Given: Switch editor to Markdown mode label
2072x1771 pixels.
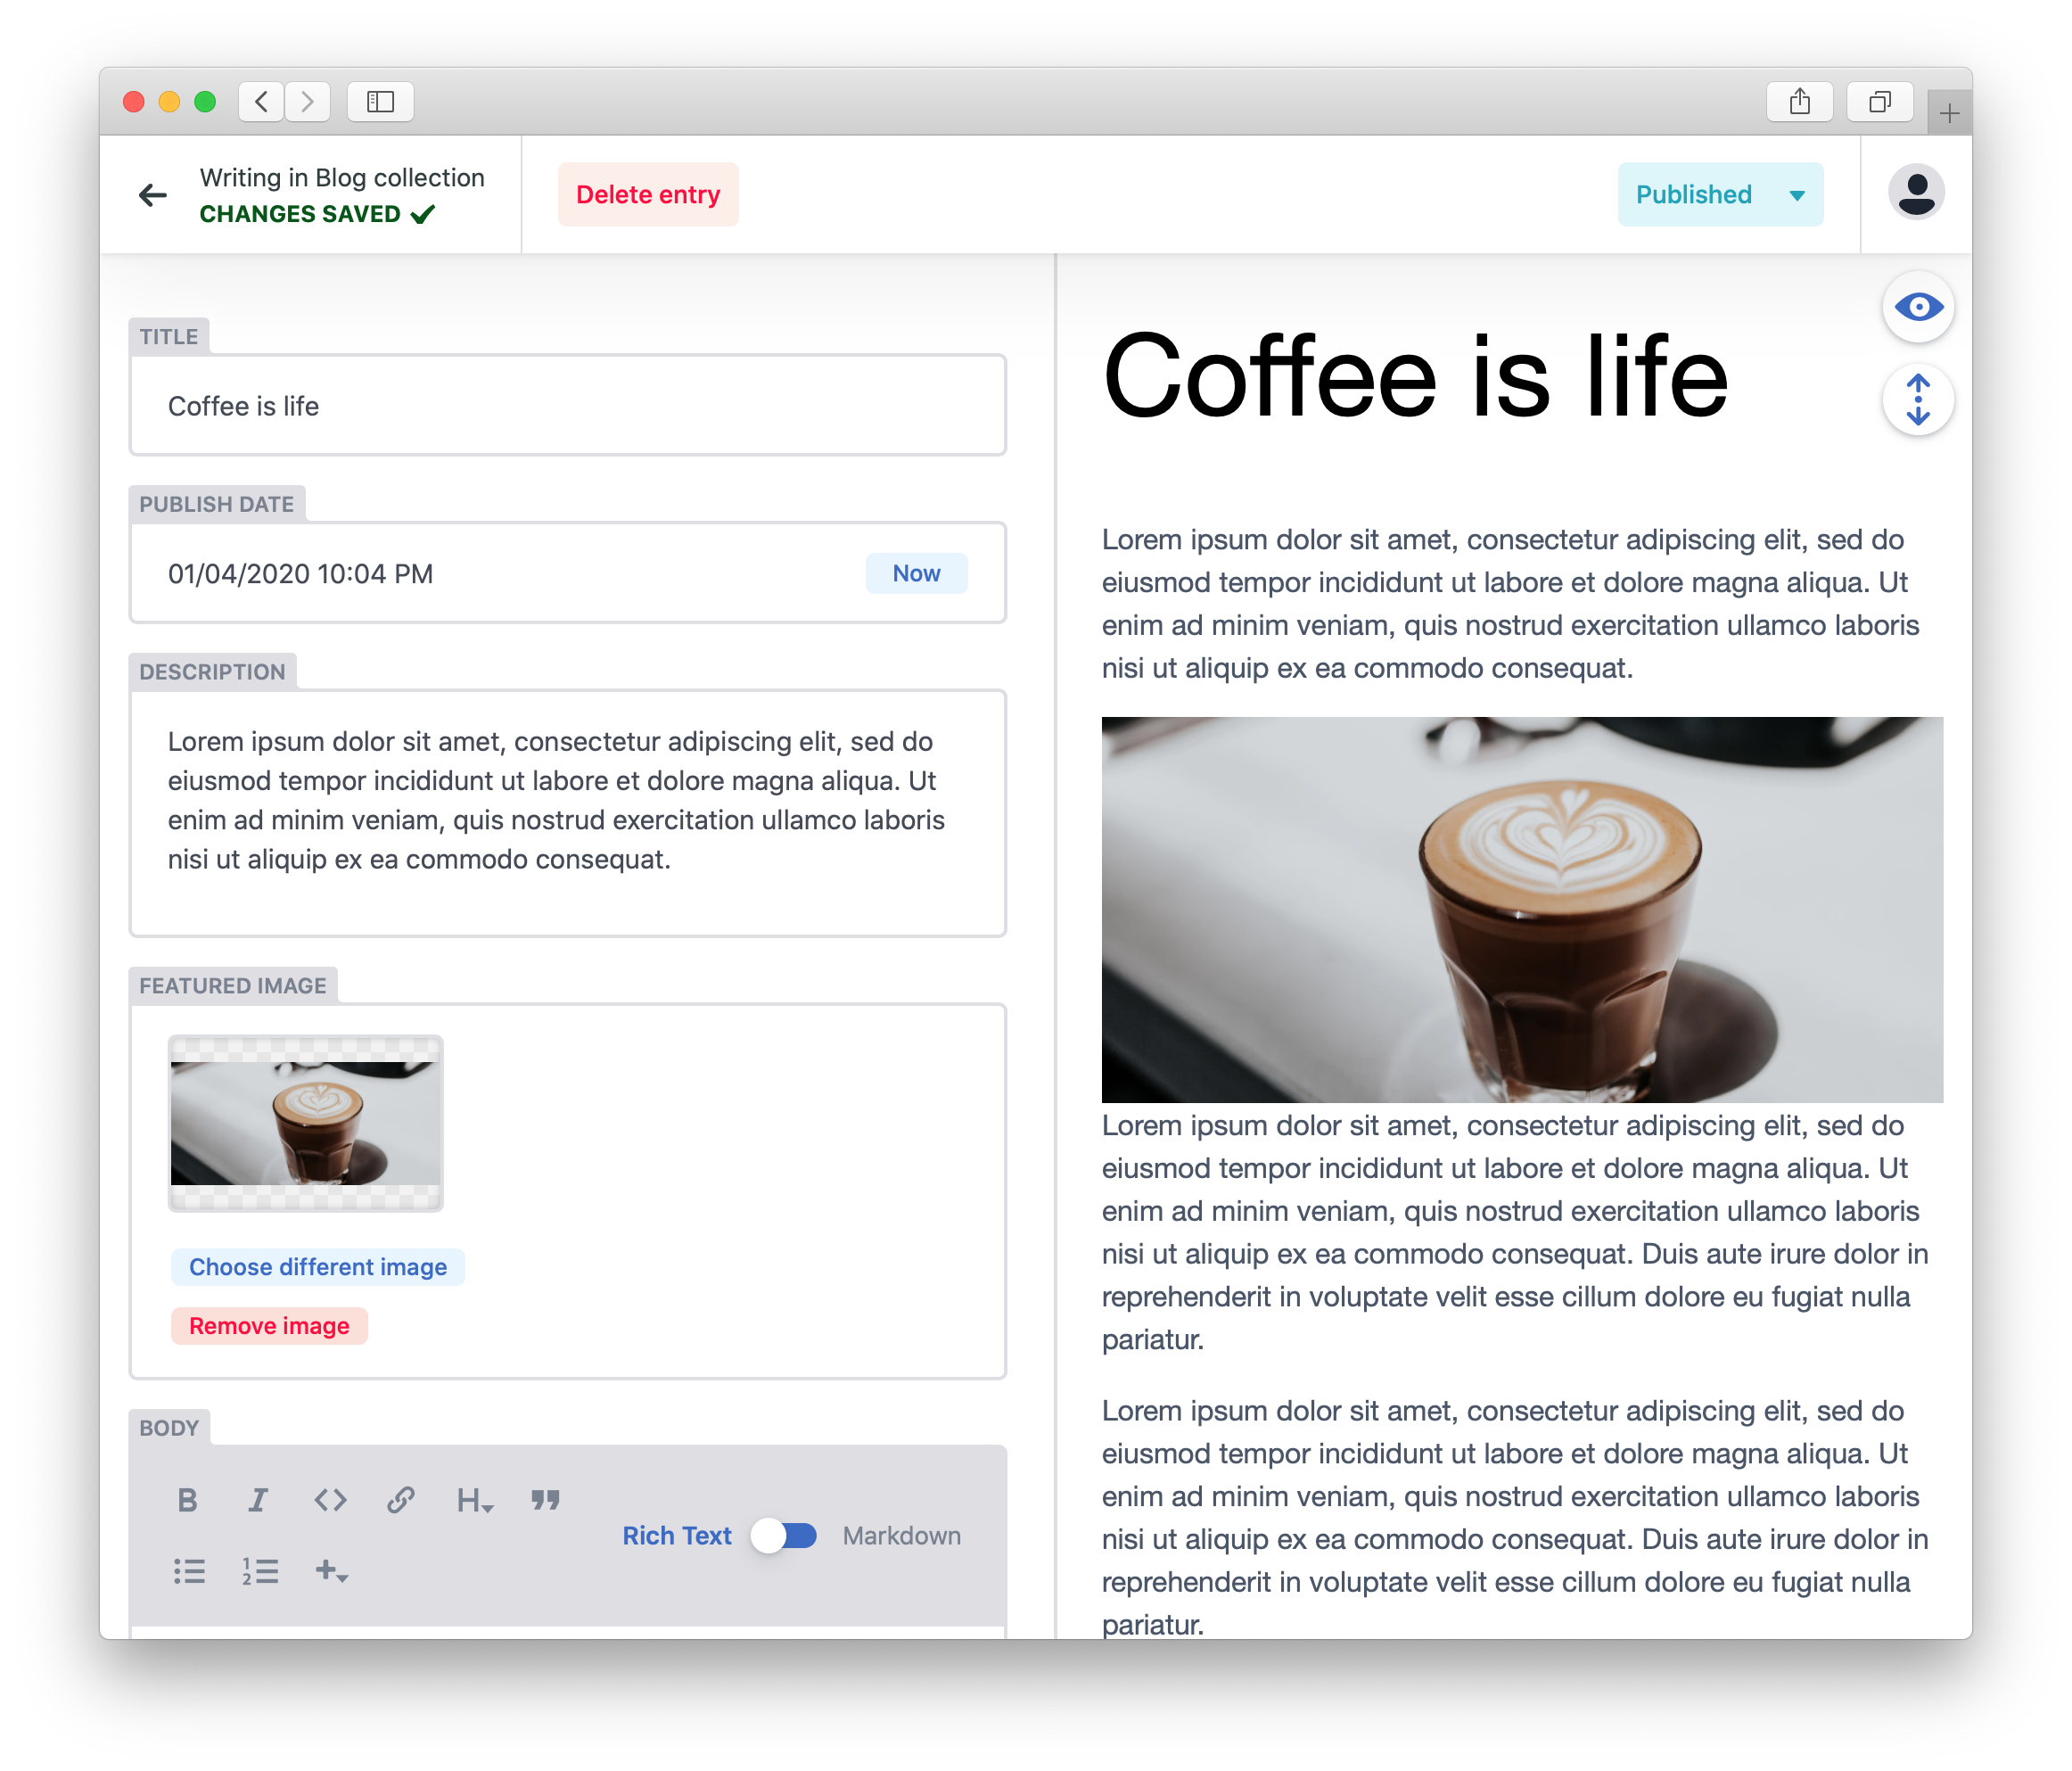Looking at the screenshot, I should 901,1535.
